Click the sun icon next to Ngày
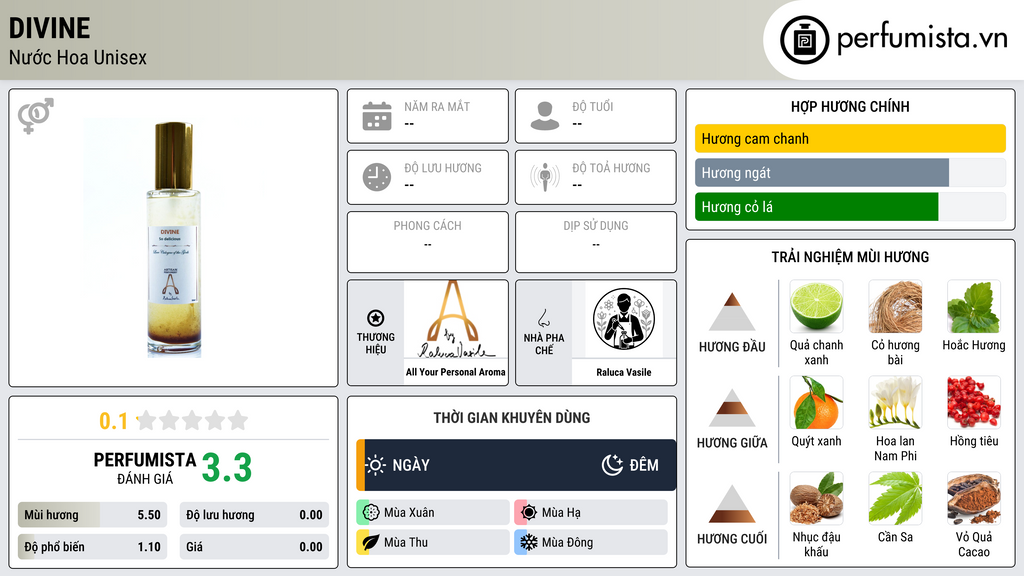Image resolution: width=1024 pixels, height=576 pixels. (x=376, y=465)
